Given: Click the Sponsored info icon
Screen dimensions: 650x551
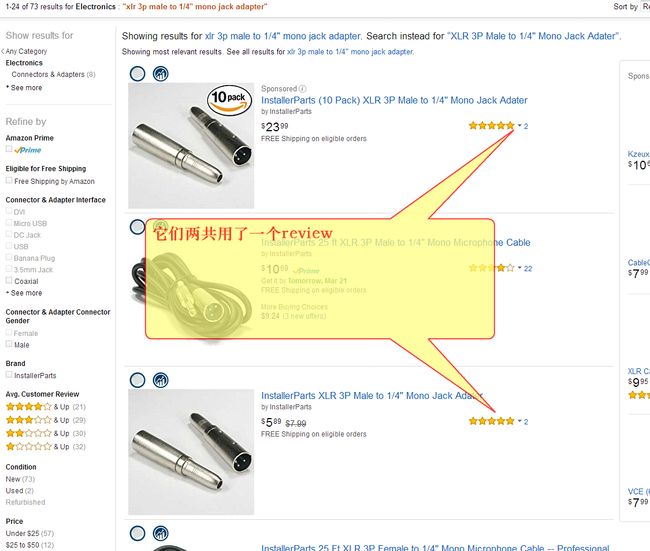Looking at the screenshot, I should point(303,89).
